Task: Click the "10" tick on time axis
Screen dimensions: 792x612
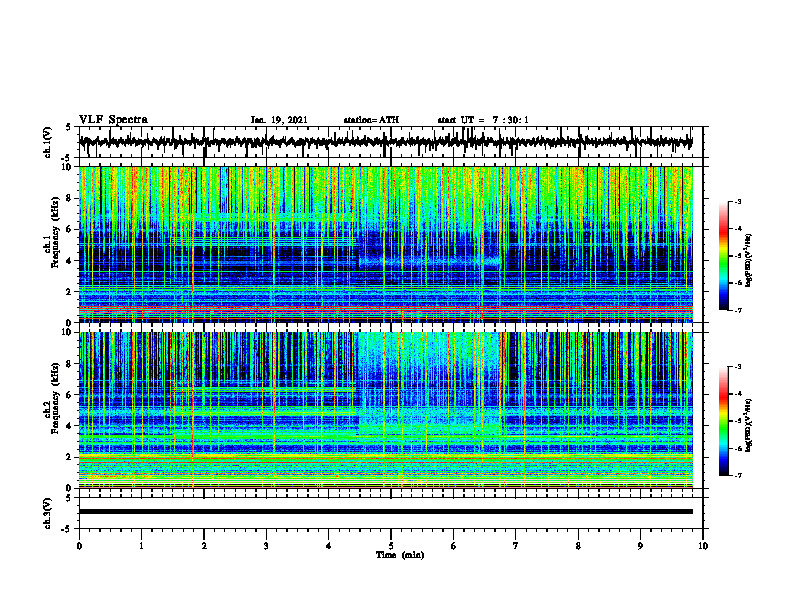Action: pos(703,546)
